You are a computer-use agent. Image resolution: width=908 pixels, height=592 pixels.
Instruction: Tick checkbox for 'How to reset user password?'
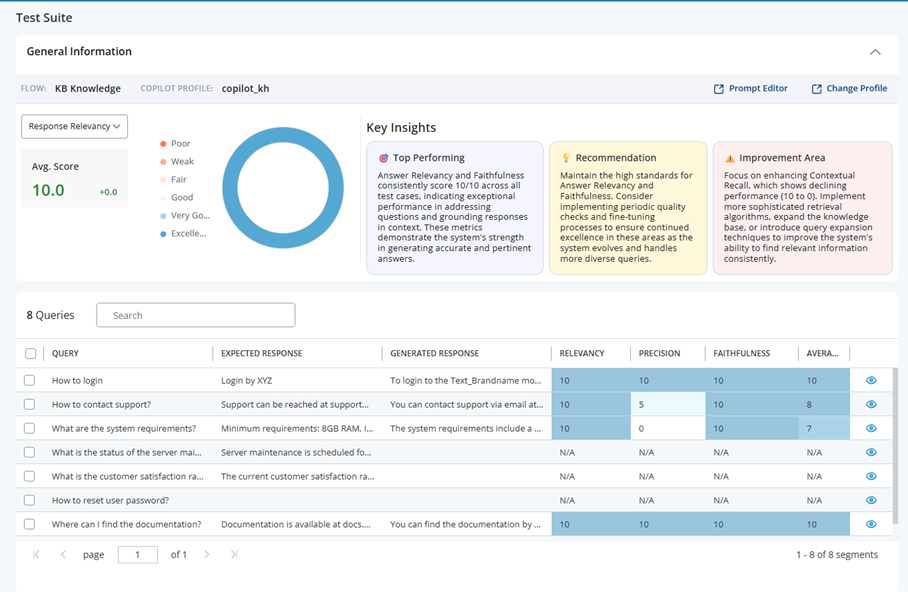30,500
